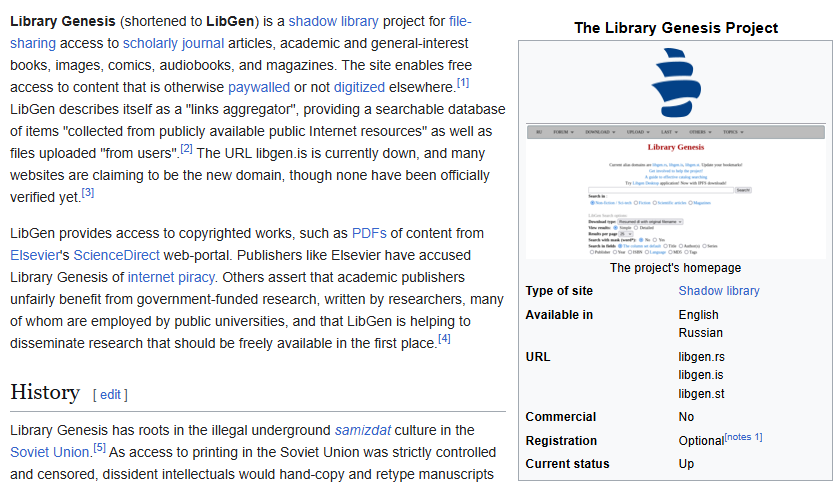Jump to citation [1]

coord(463,83)
